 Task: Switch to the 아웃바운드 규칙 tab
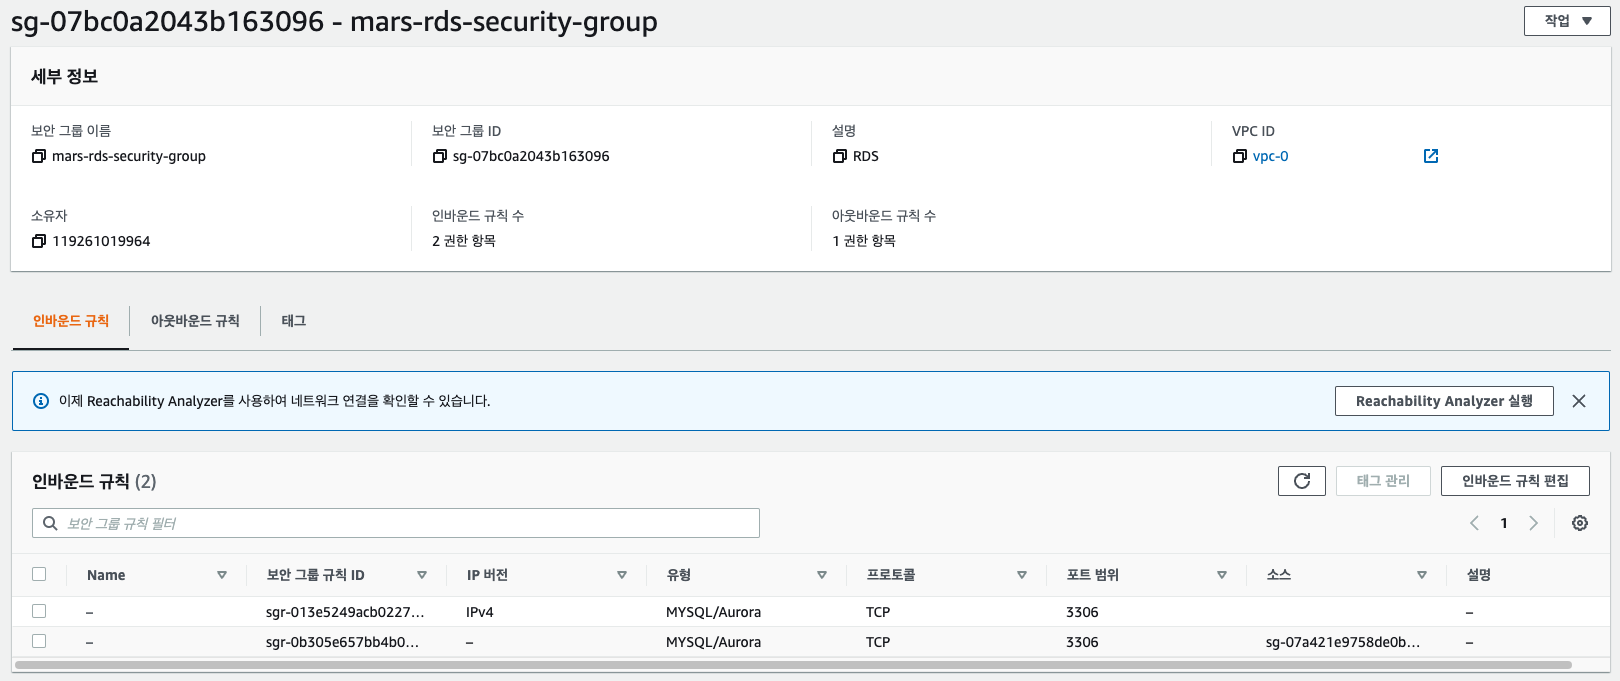click(x=195, y=321)
